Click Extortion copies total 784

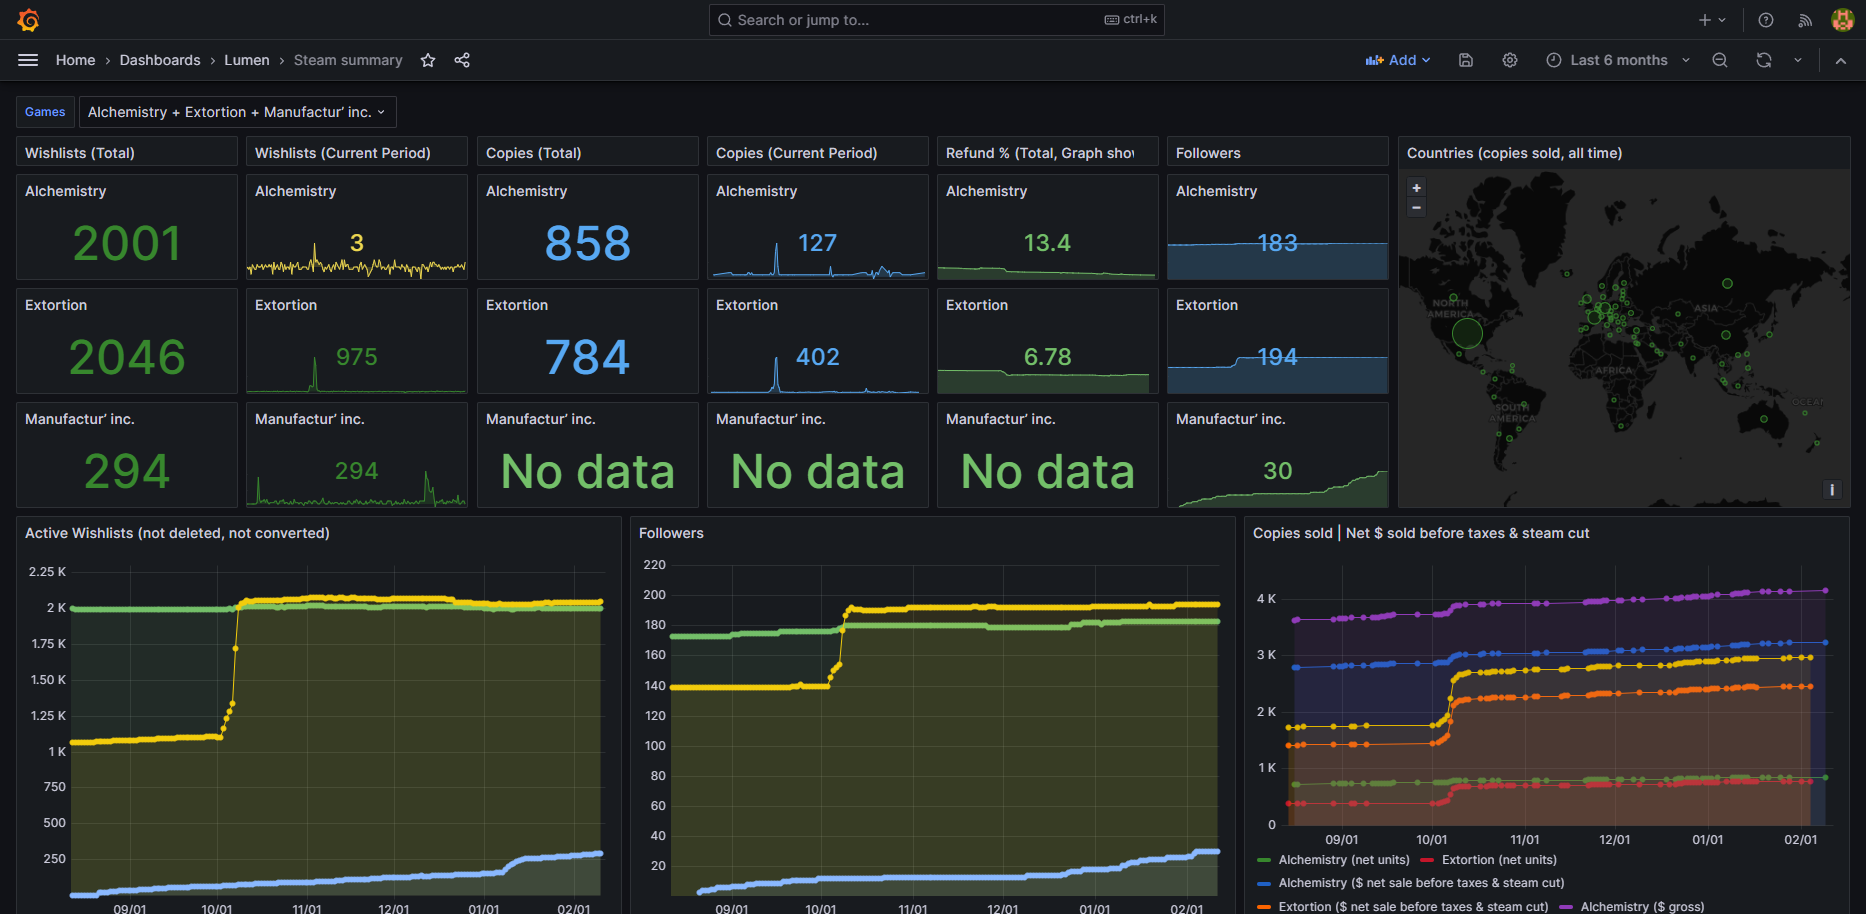tap(588, 357)
